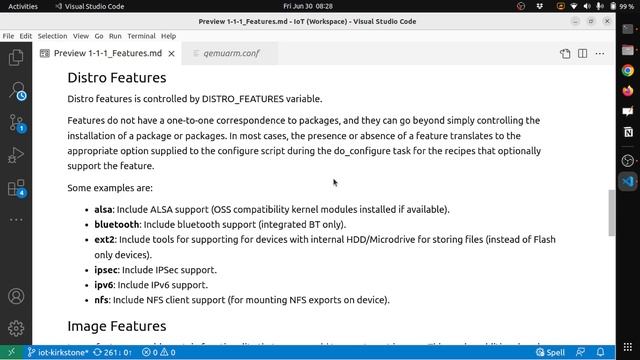
Task: Click the bold 'ext2' list item
Action: point(104,240)
